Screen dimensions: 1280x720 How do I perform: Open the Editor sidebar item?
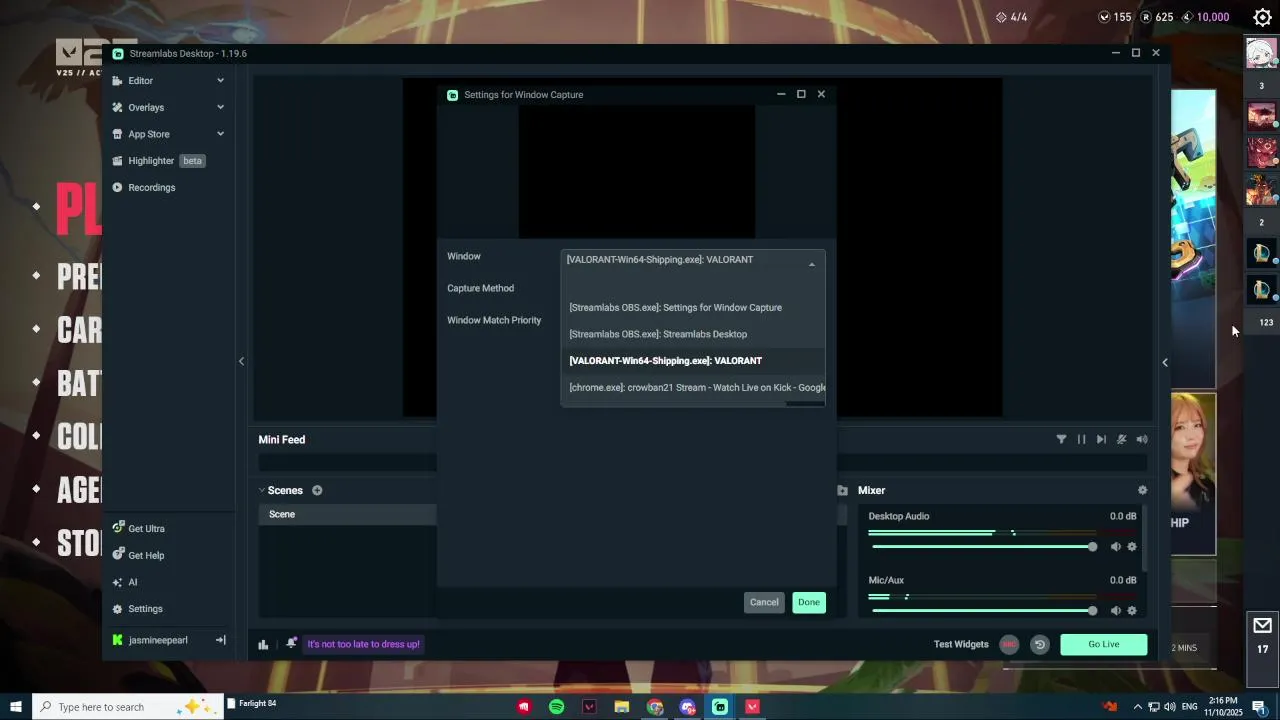coord(140,81)
